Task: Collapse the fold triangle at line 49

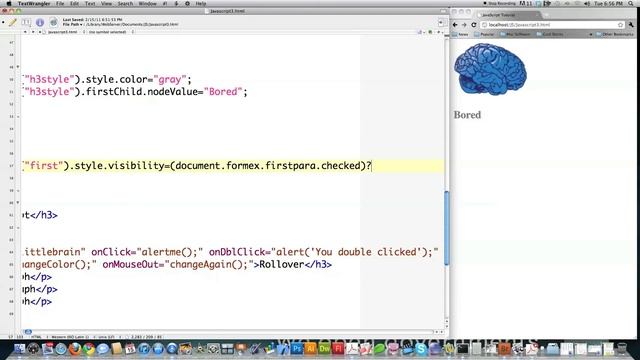Action: tap(18, 67)
